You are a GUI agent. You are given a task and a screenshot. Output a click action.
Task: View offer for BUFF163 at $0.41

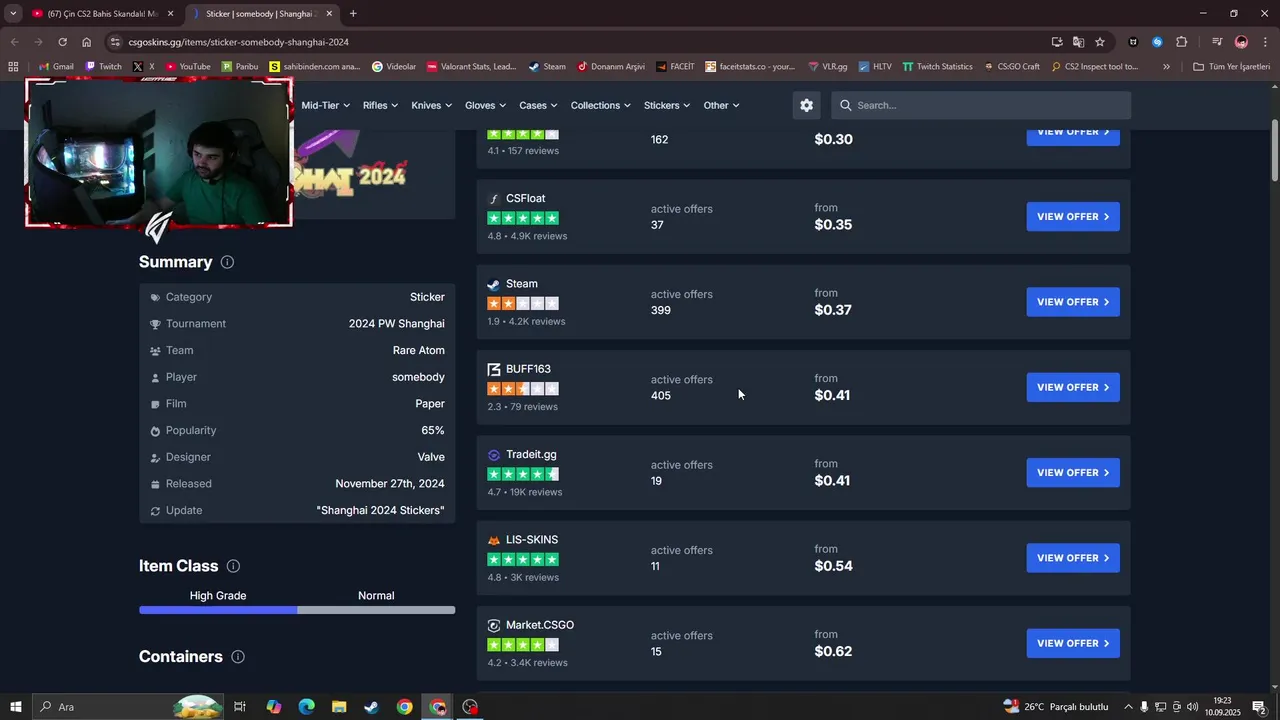click(1073, 387)
